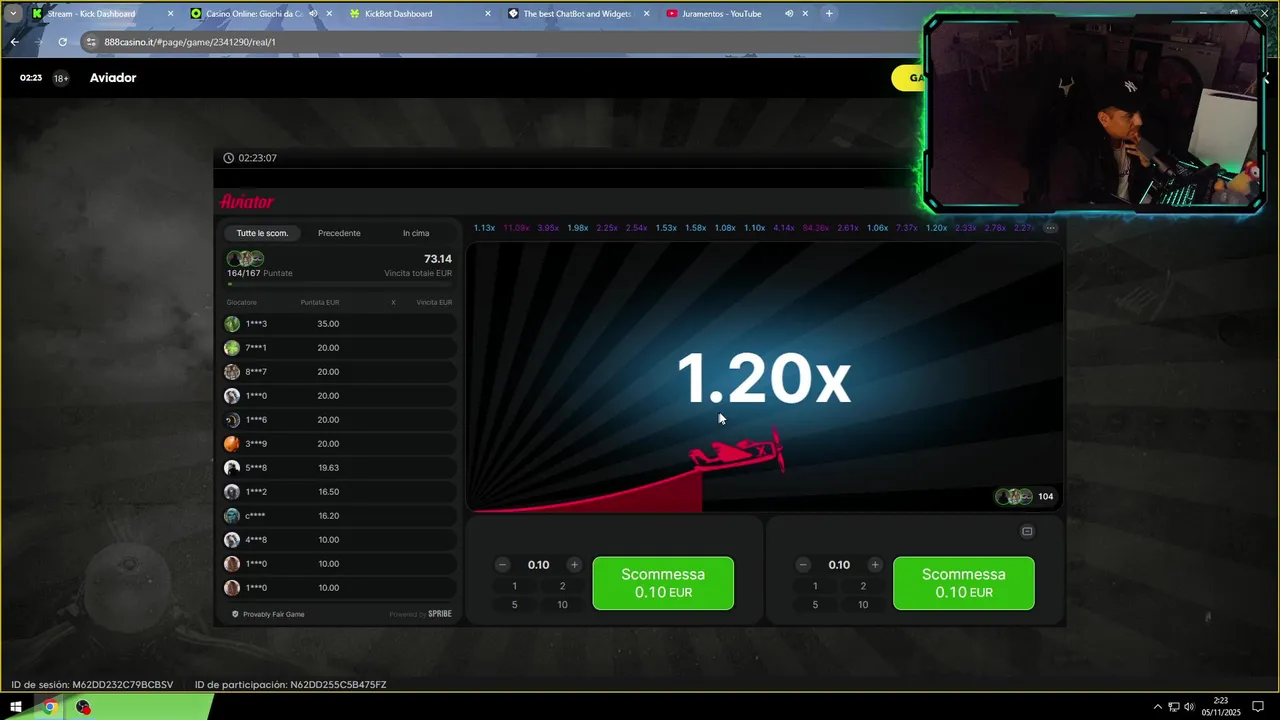Choose quick amount 10 in left bet panel

tap(562, 604)
